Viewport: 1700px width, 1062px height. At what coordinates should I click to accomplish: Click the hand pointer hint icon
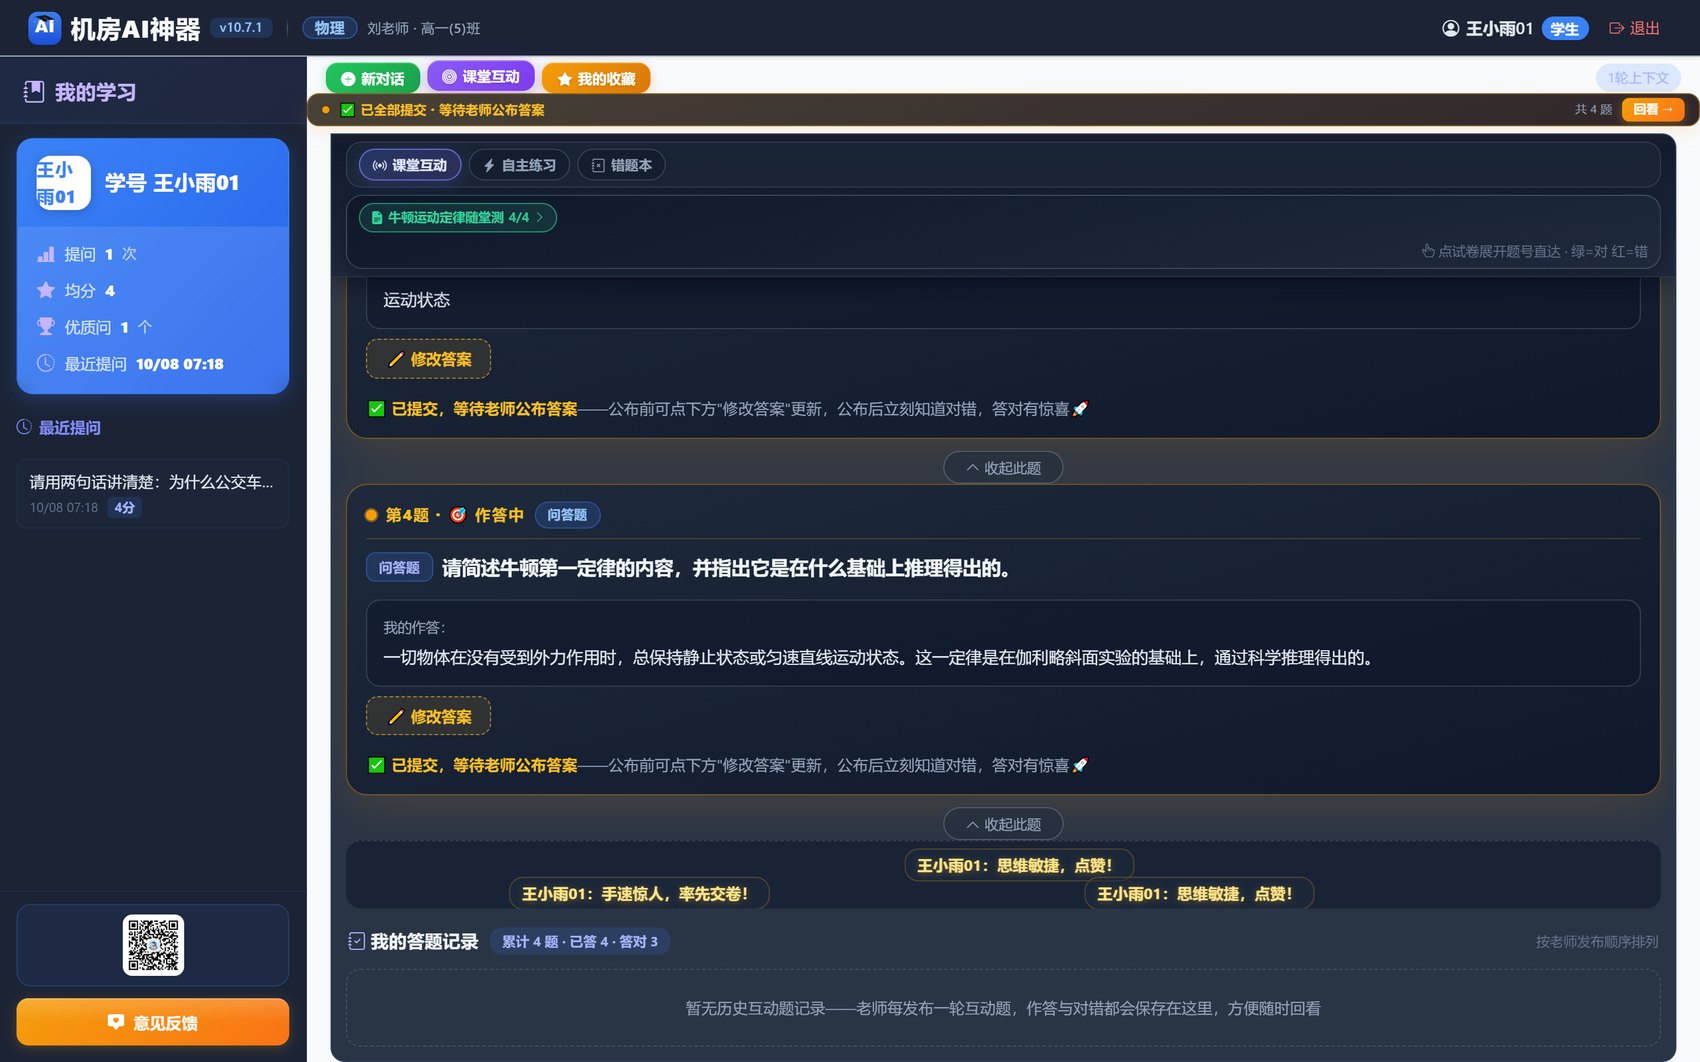pyautogui.click(x=1428, y=251)
